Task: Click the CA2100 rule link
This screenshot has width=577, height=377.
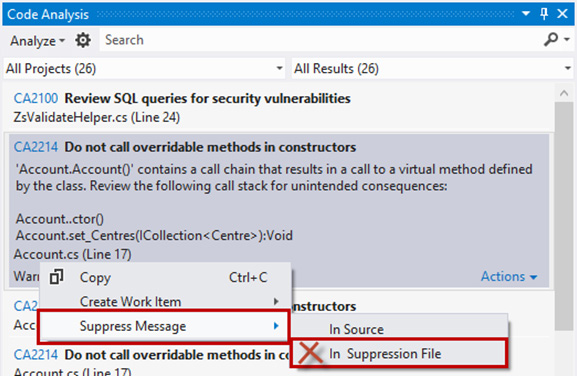Action: click(x=36, y=98)
